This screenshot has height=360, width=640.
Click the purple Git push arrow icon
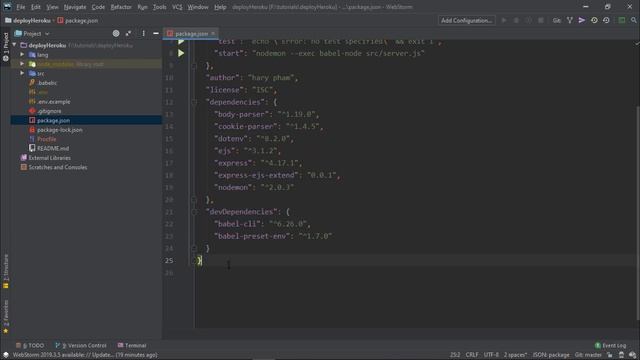(582, 20)
